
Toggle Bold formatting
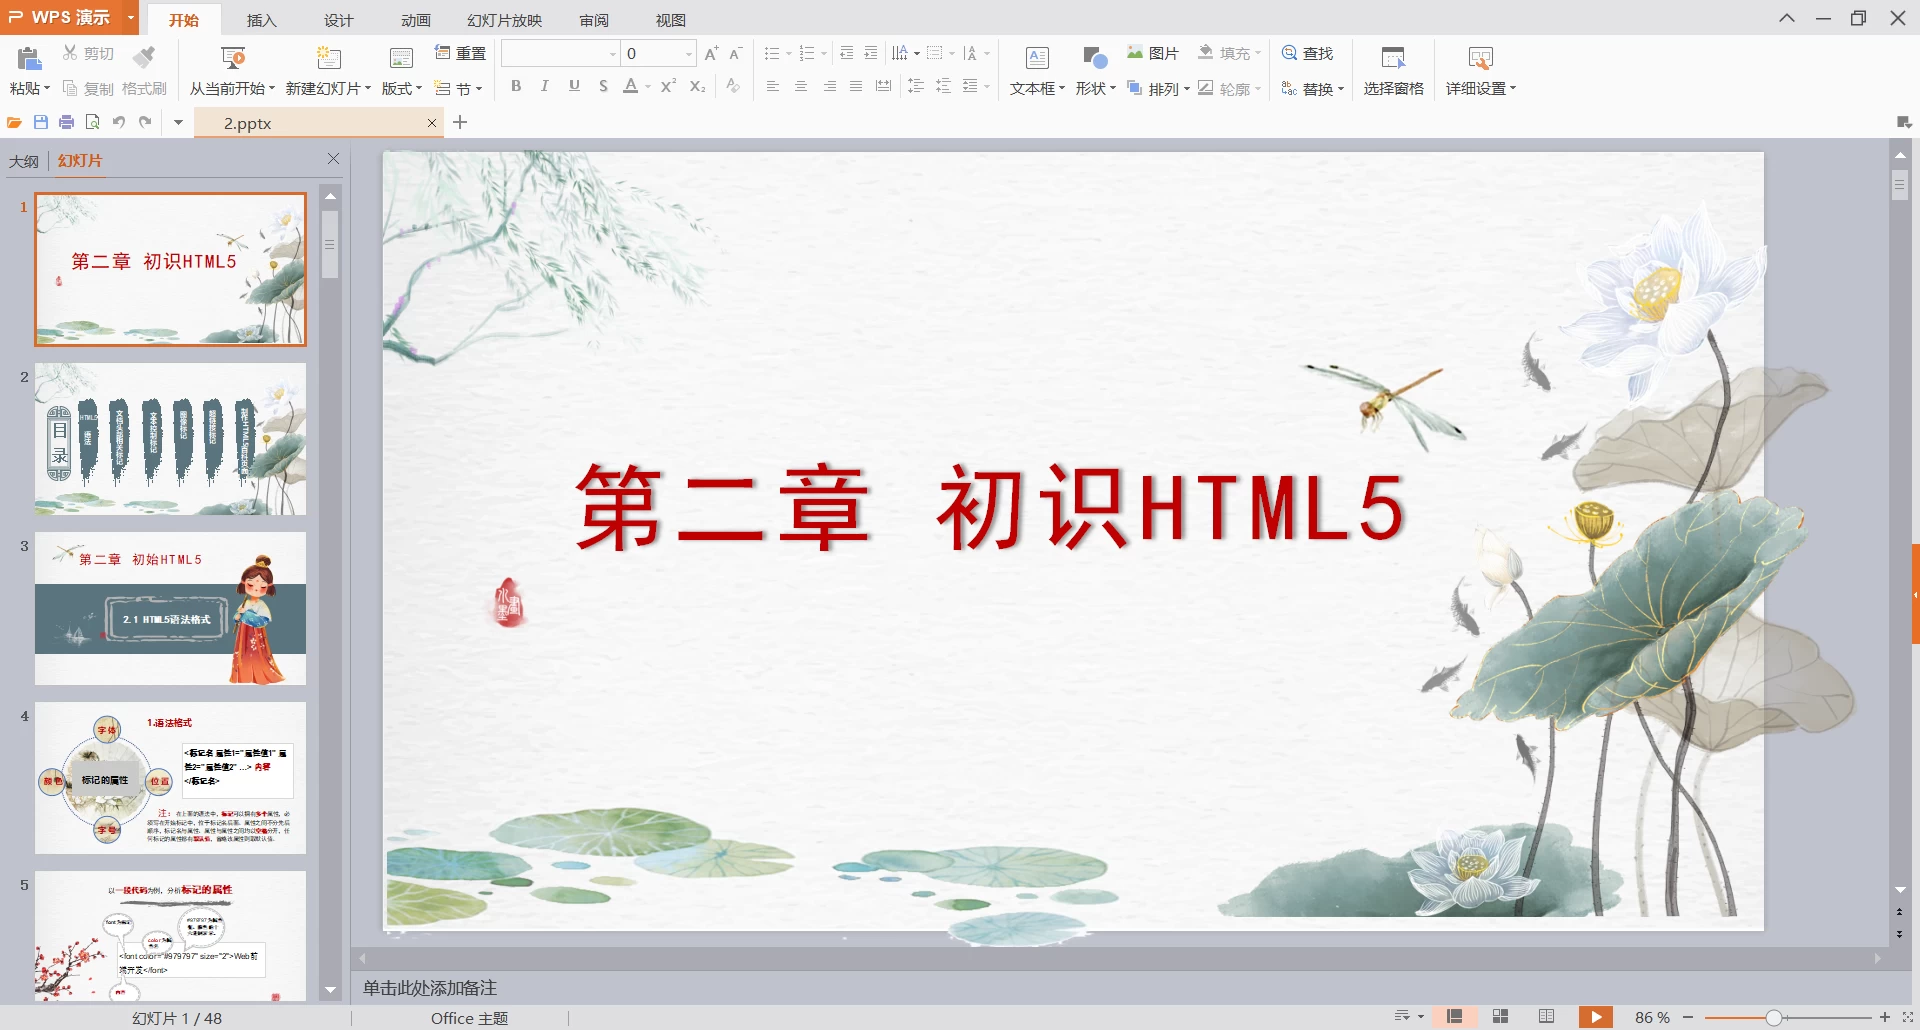tap(516, 87)
